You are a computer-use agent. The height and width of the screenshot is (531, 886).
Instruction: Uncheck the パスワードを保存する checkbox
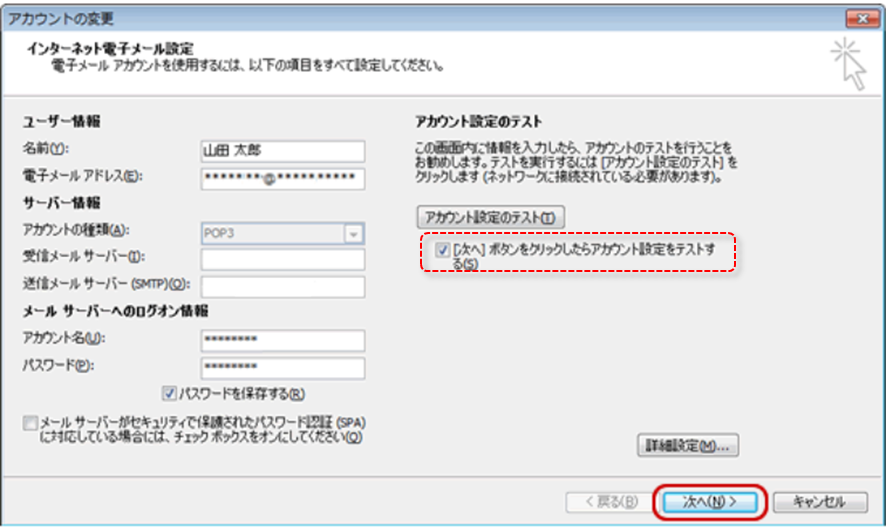tap(169, 394)
